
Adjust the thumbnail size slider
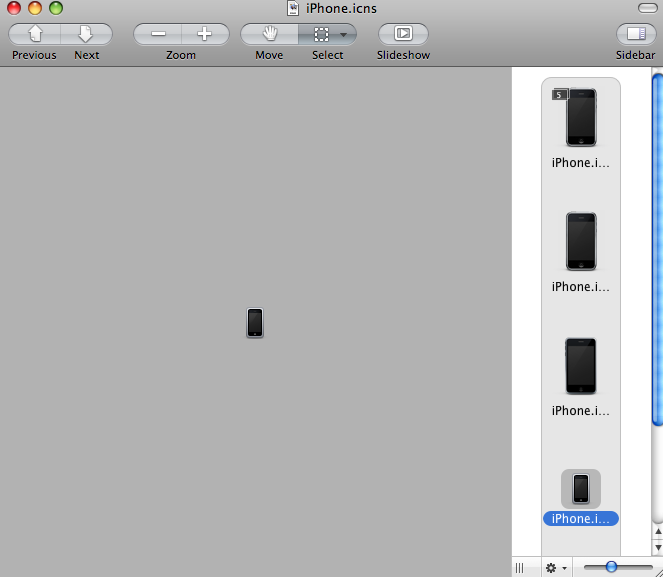tap(611, 566)
